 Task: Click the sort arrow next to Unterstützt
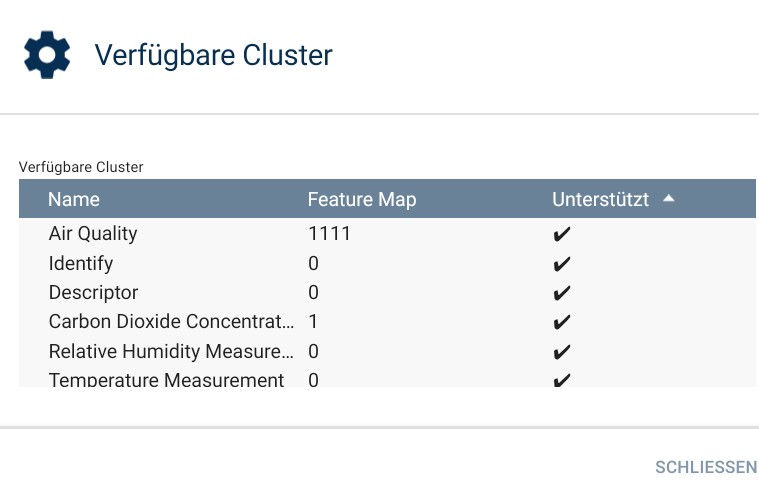click(668, 199)
